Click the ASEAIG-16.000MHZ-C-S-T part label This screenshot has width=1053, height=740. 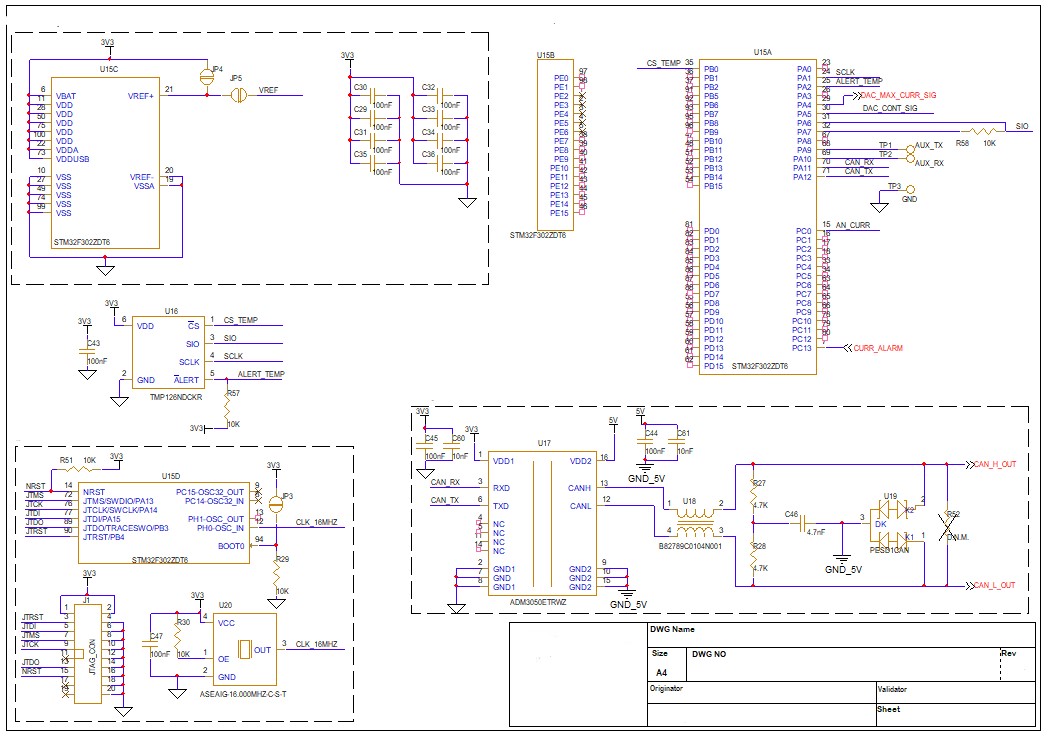pos(243,694)
